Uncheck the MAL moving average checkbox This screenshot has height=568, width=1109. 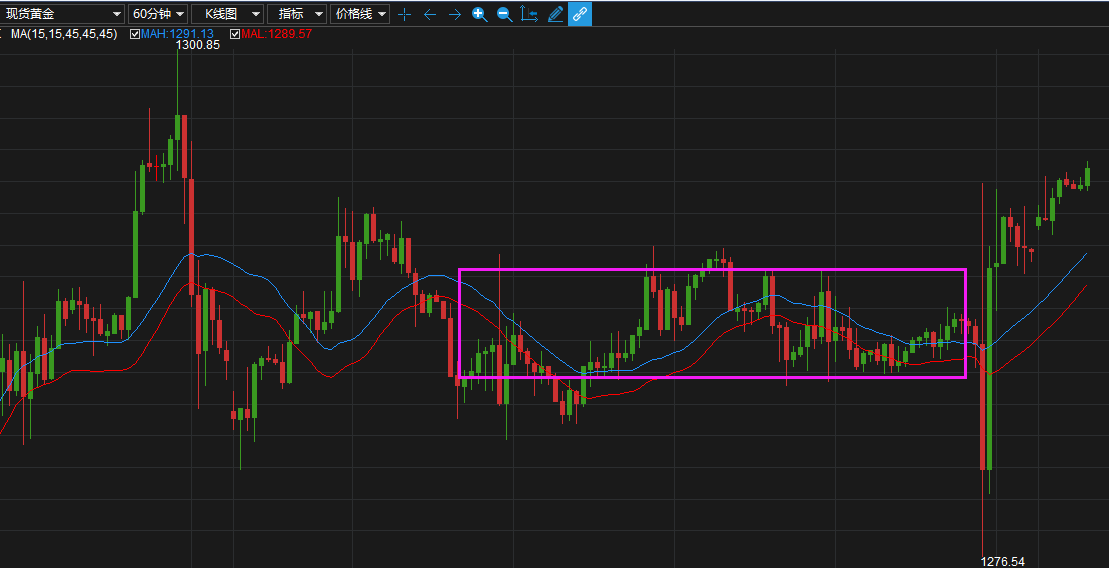235,34
